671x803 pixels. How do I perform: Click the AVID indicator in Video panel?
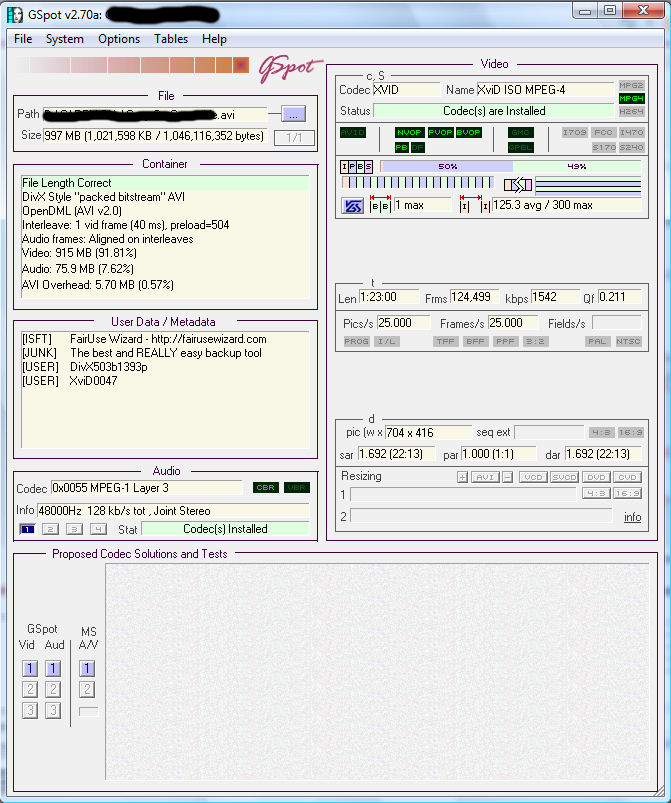[353, 132]
